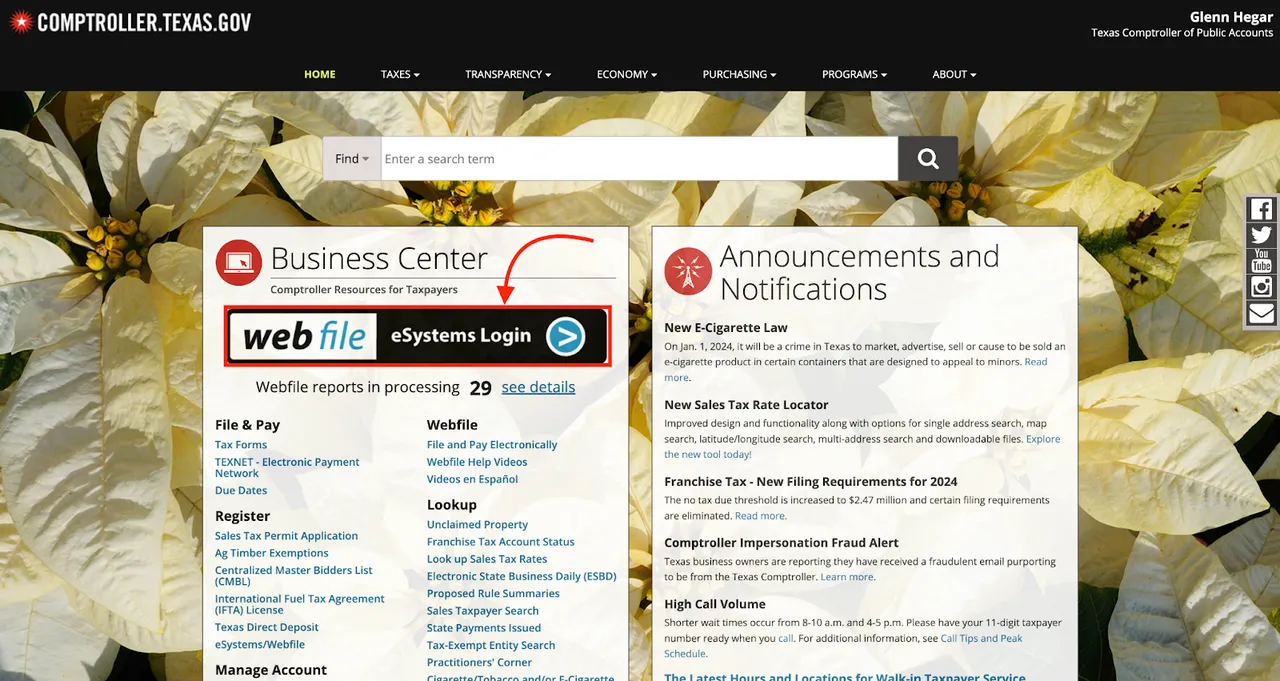Expand the Programs navigation dropdown

854,74
